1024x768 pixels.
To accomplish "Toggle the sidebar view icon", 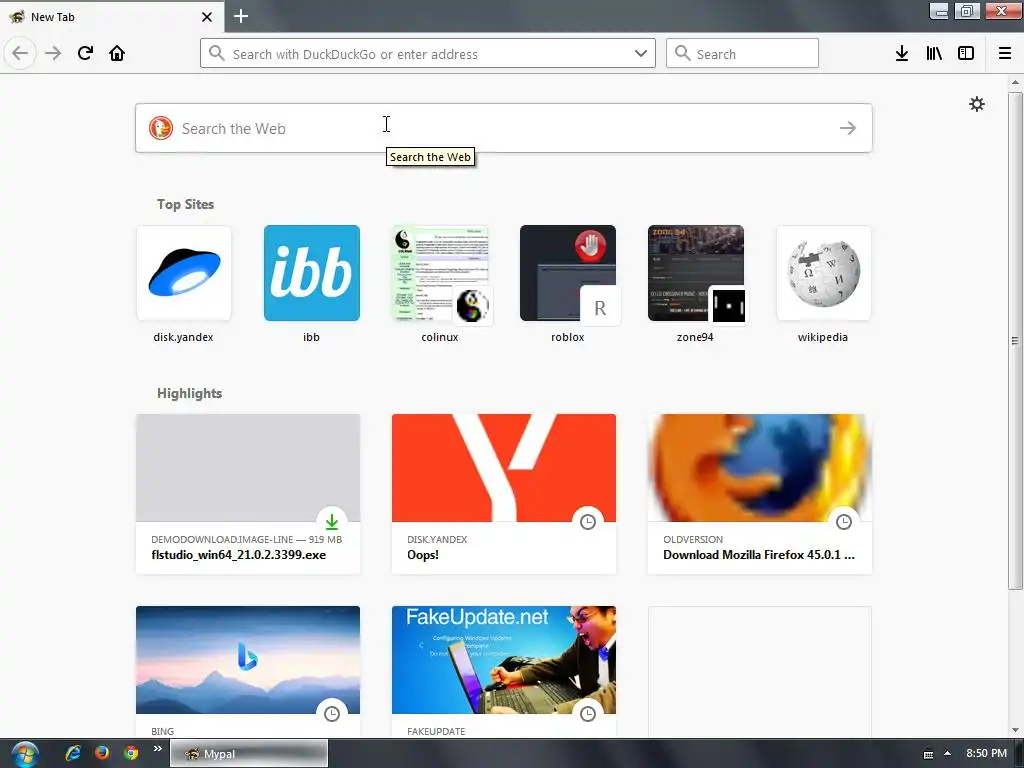I will point(966,53).
